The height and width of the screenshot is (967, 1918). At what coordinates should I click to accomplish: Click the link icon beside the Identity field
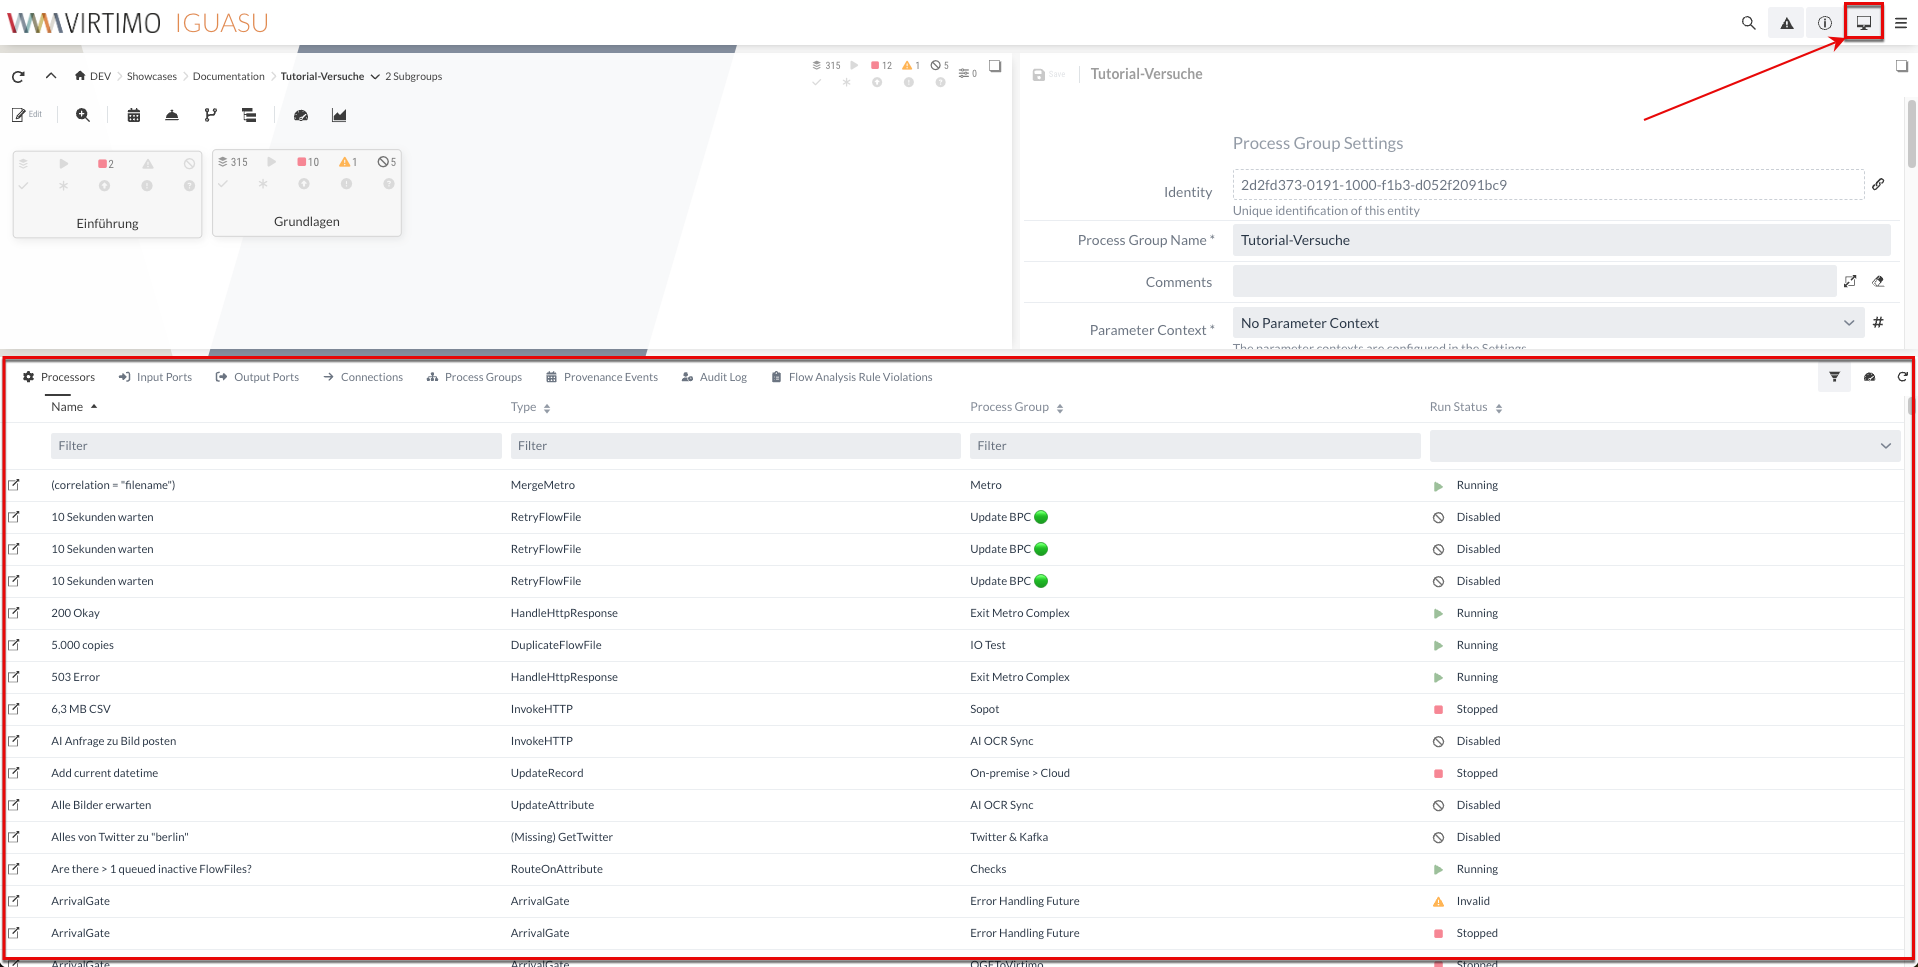1878,184
